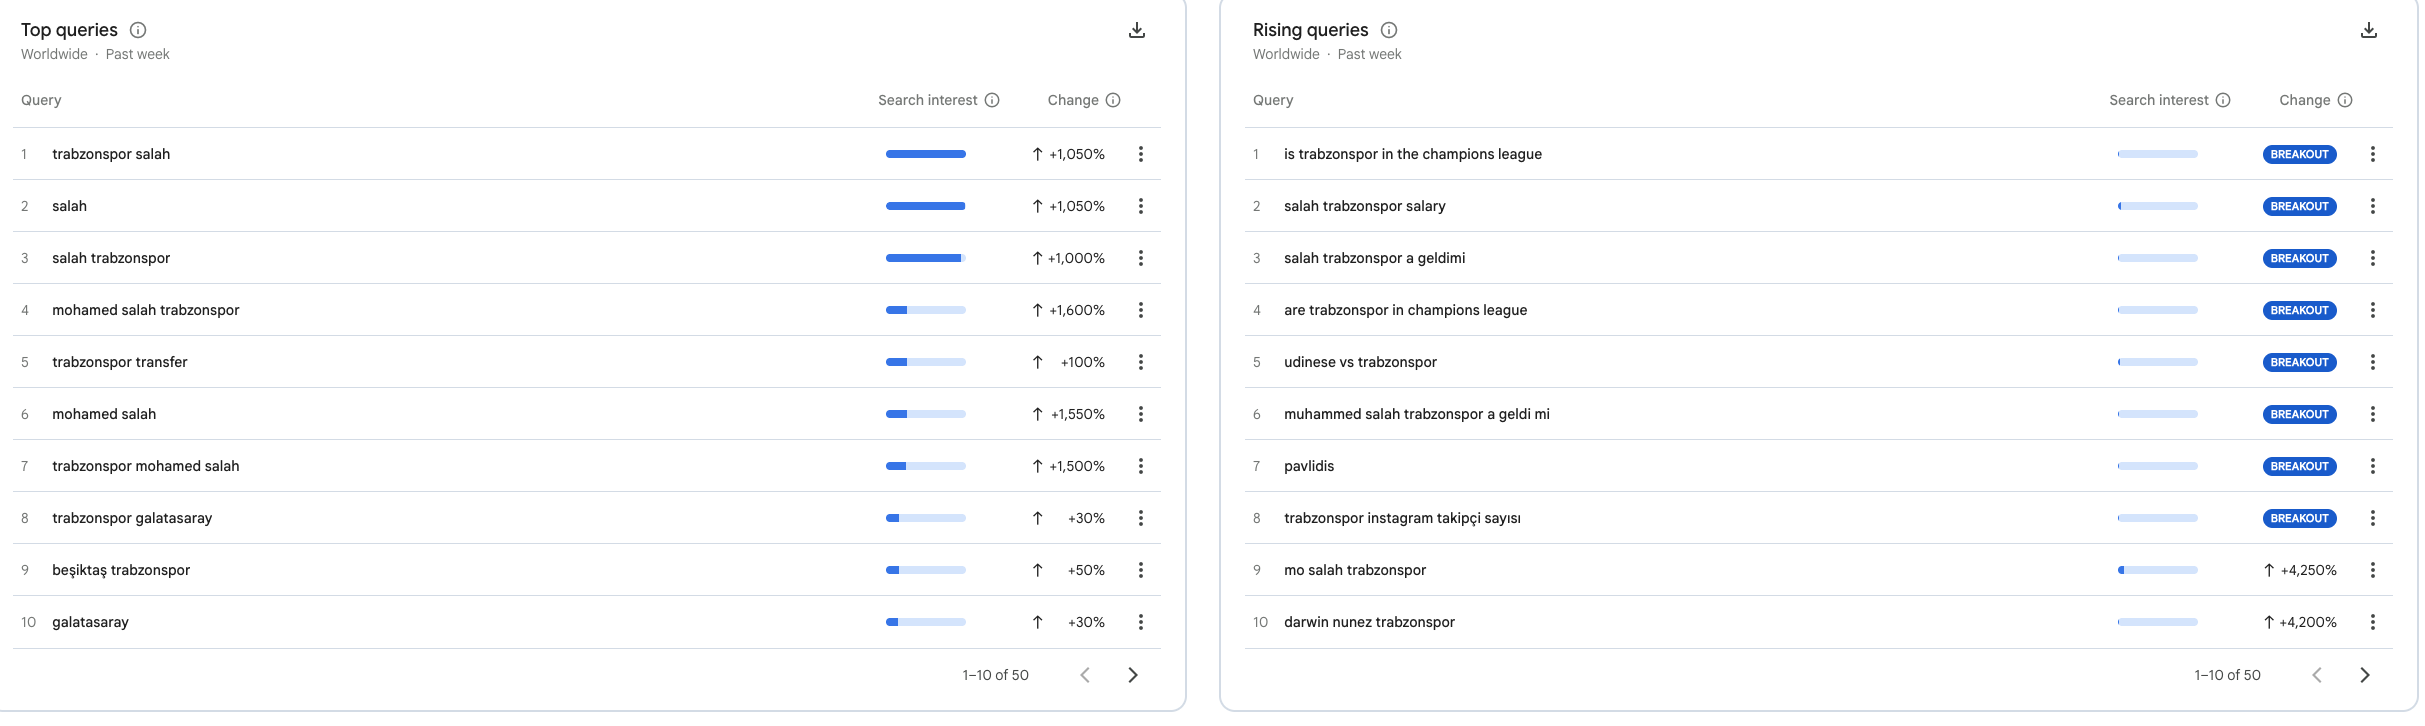Go to next page of Top queries

(1133, 675)
